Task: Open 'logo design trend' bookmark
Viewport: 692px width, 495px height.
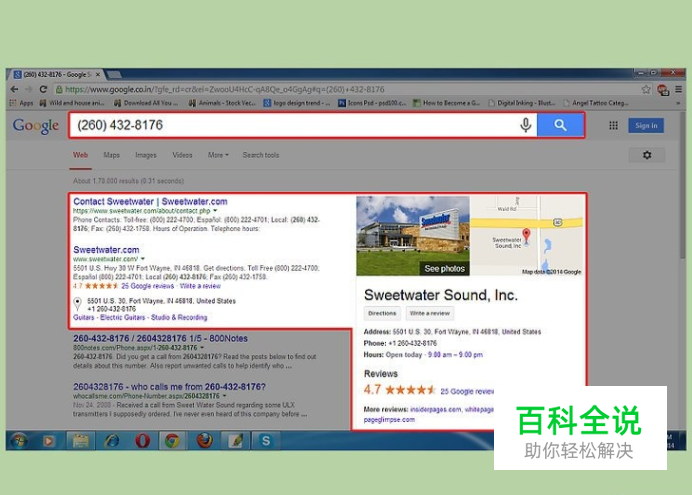Action: pos(297,103)
